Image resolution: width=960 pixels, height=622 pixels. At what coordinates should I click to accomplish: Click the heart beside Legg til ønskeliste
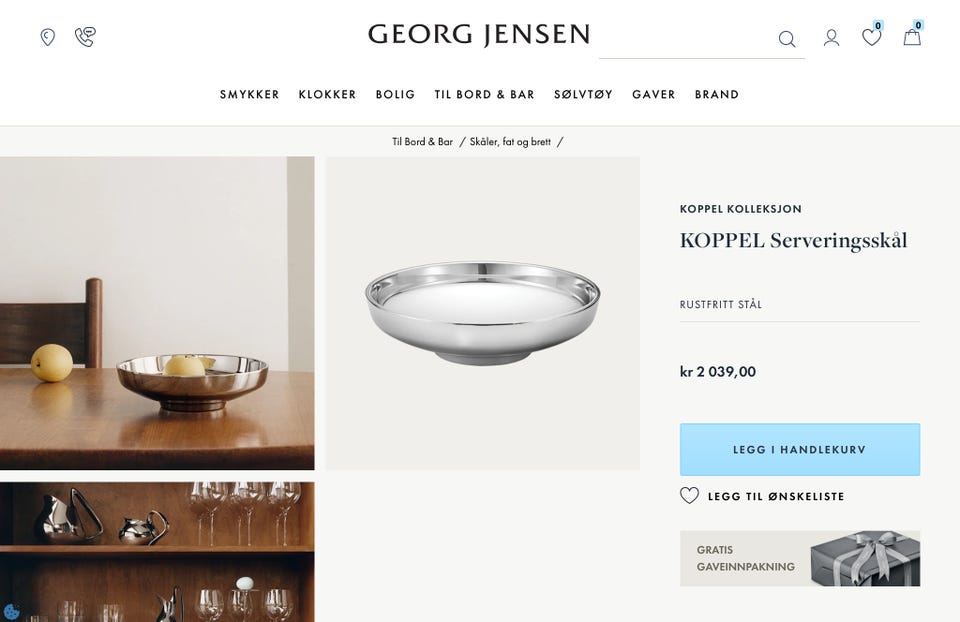pyautogui.click(x=689, y=495)
